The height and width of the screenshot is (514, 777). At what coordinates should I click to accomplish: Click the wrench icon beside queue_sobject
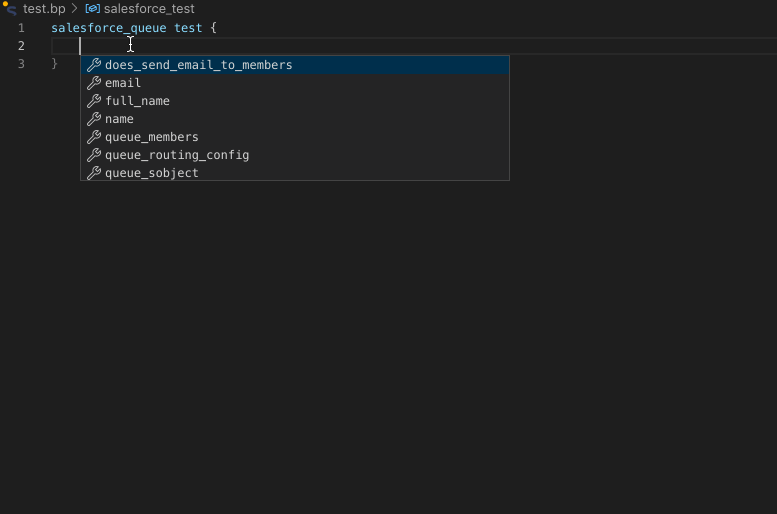[94, 172]
